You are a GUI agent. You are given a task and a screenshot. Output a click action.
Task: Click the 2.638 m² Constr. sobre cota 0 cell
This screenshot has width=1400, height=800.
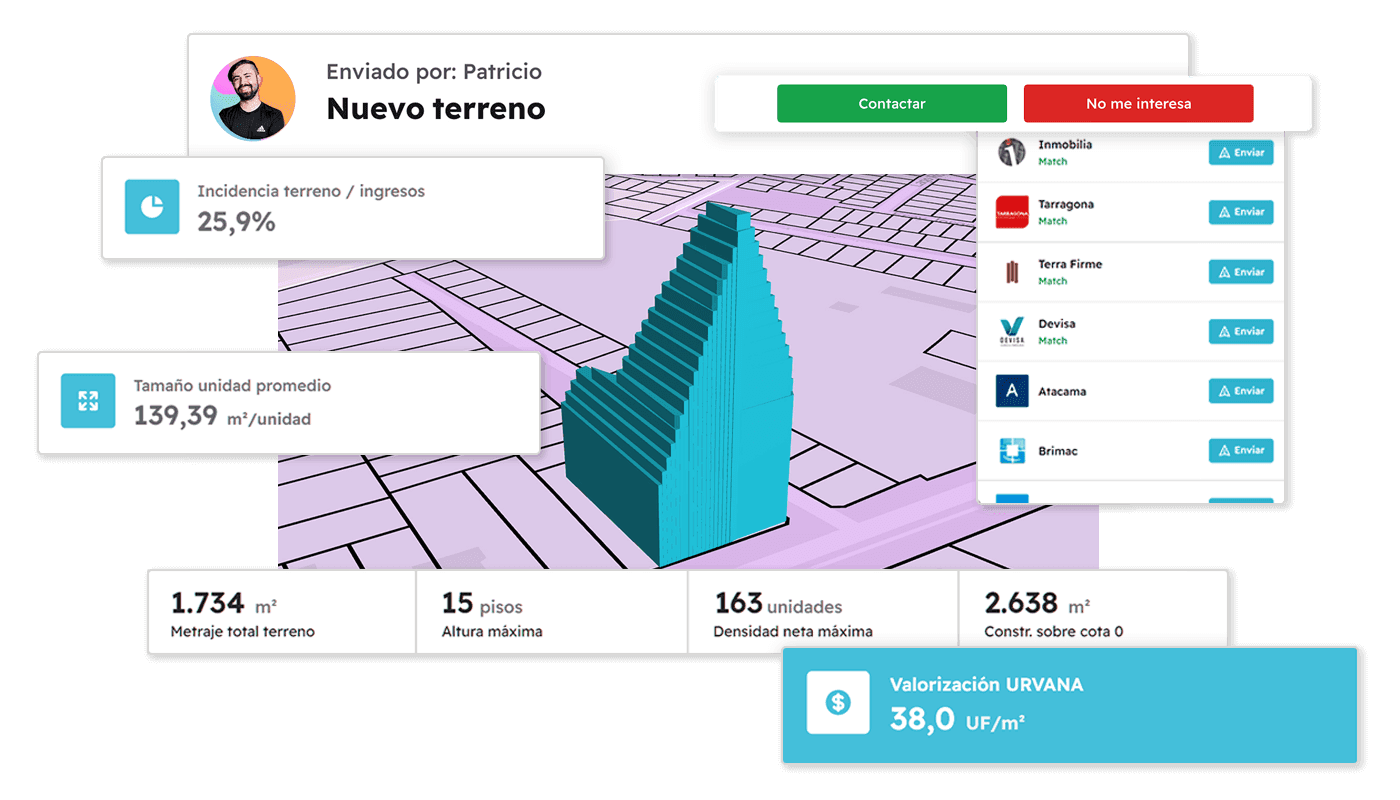click(x=1093, y=613)
